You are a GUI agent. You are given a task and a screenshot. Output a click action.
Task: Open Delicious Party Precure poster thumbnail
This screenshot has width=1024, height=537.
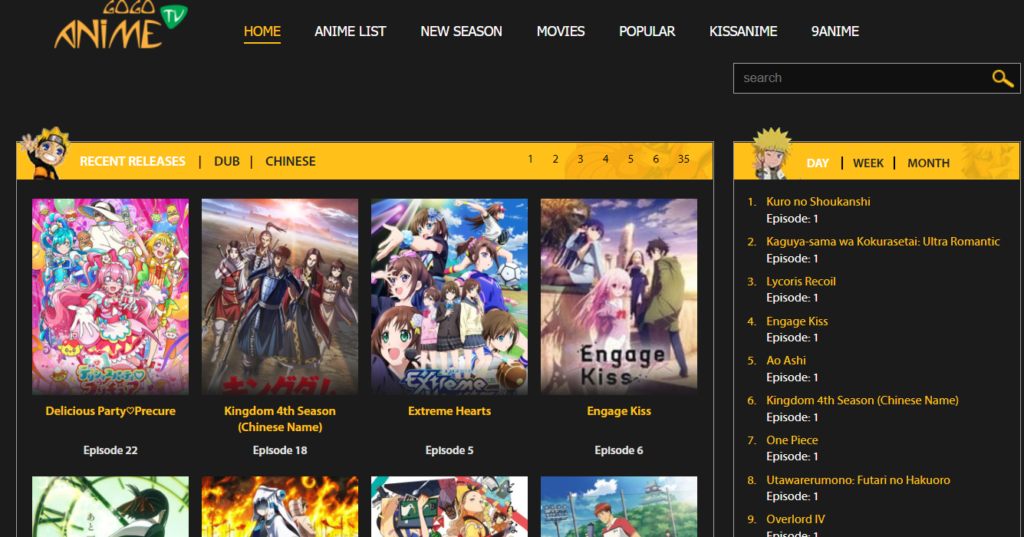110,297
